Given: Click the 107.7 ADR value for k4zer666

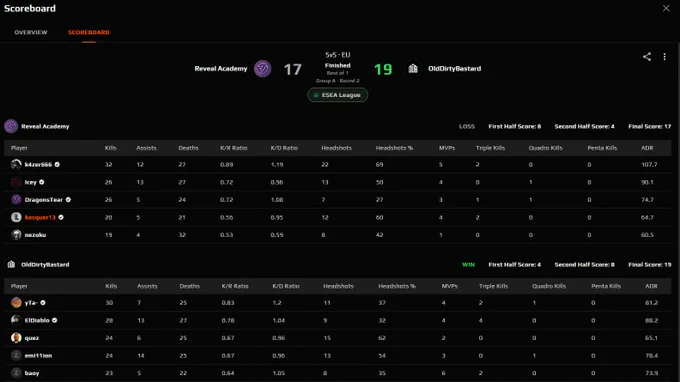Looking at the screenshot, I should [x=649, y=164].
